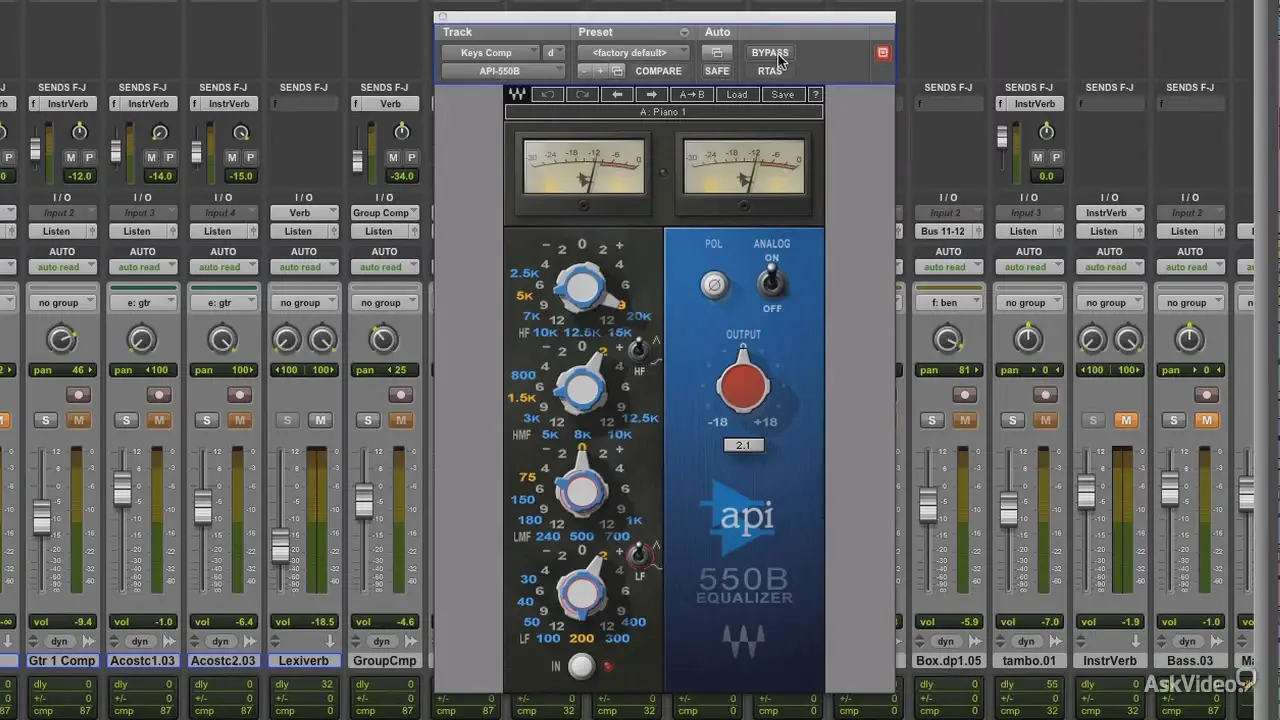Screen dimensions: 1280x720
Task: Open the Keys Comp track selector dropdown
Action: 490,53
